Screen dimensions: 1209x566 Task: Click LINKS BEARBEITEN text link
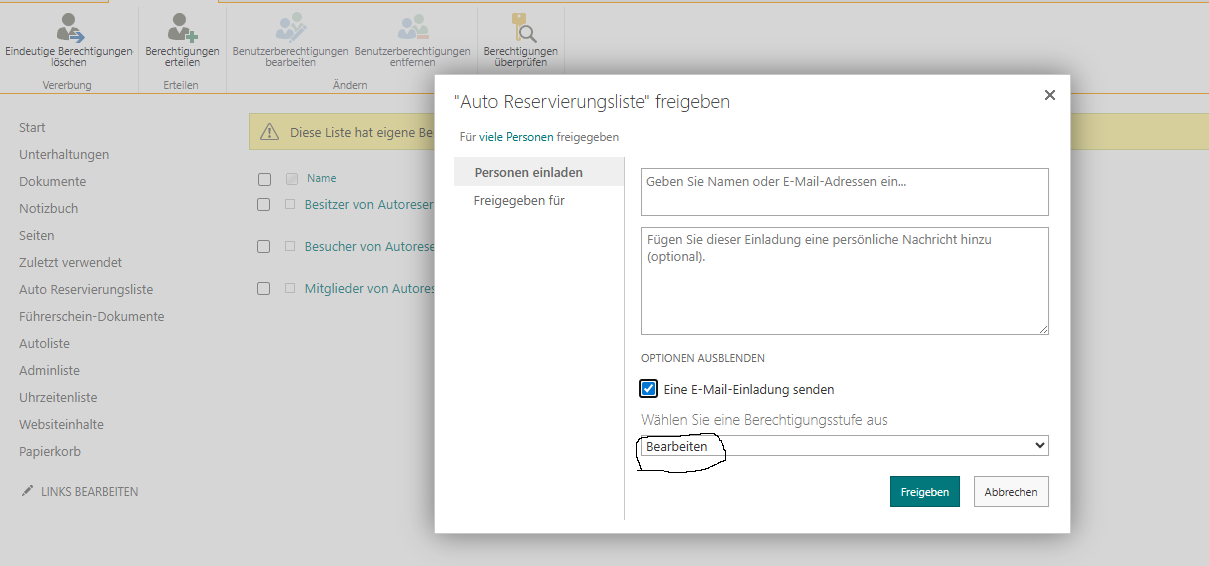tap(89, 492)
